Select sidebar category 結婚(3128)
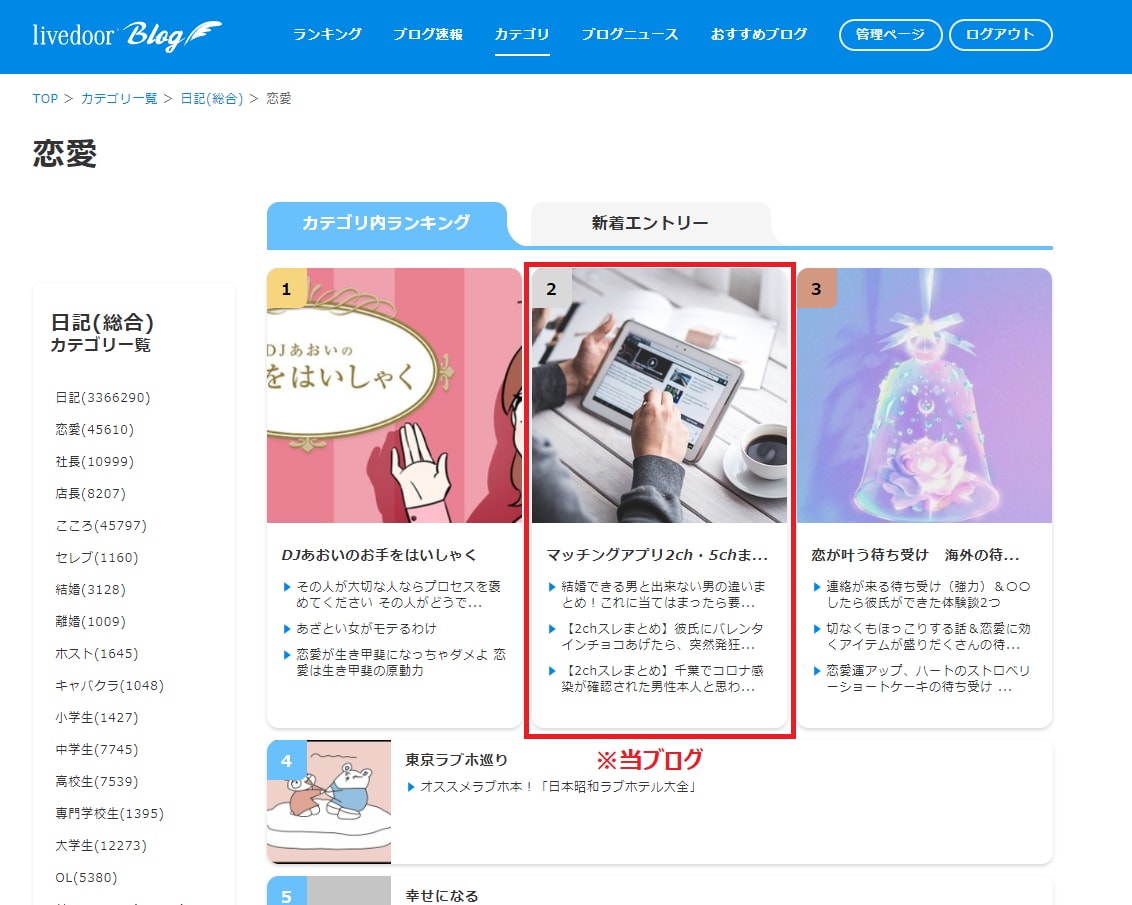The height and width of the screenshot is (905, 1132). click(x=90, y=590)
